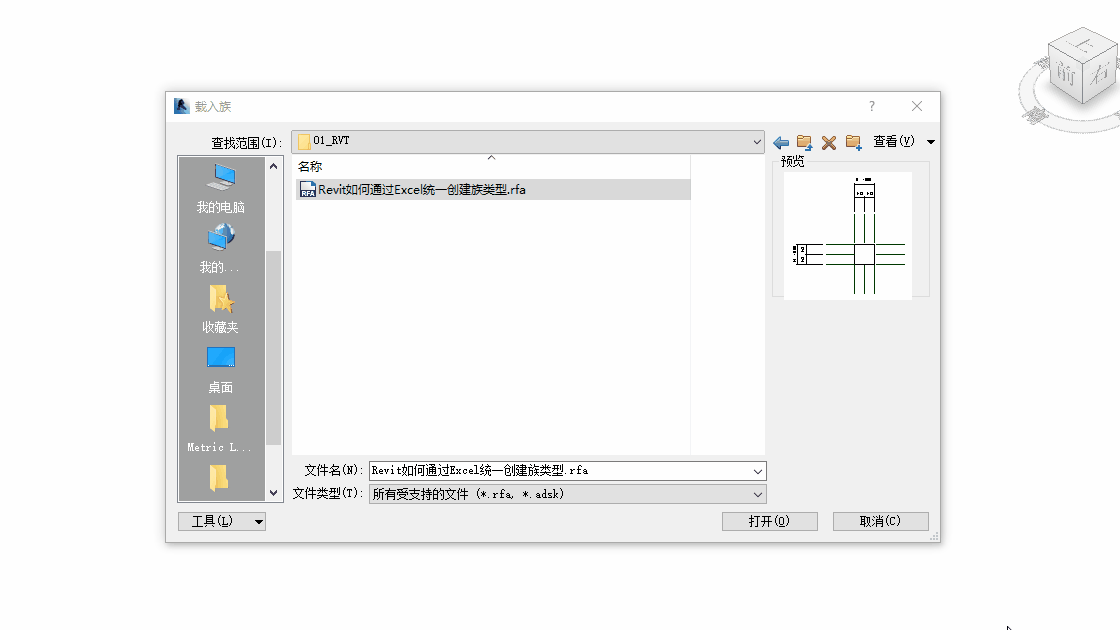Select Revit如何通过Excel统一创建族类型.rfa file
Viewport: 1120px width, 630px height.
(493, 189)
